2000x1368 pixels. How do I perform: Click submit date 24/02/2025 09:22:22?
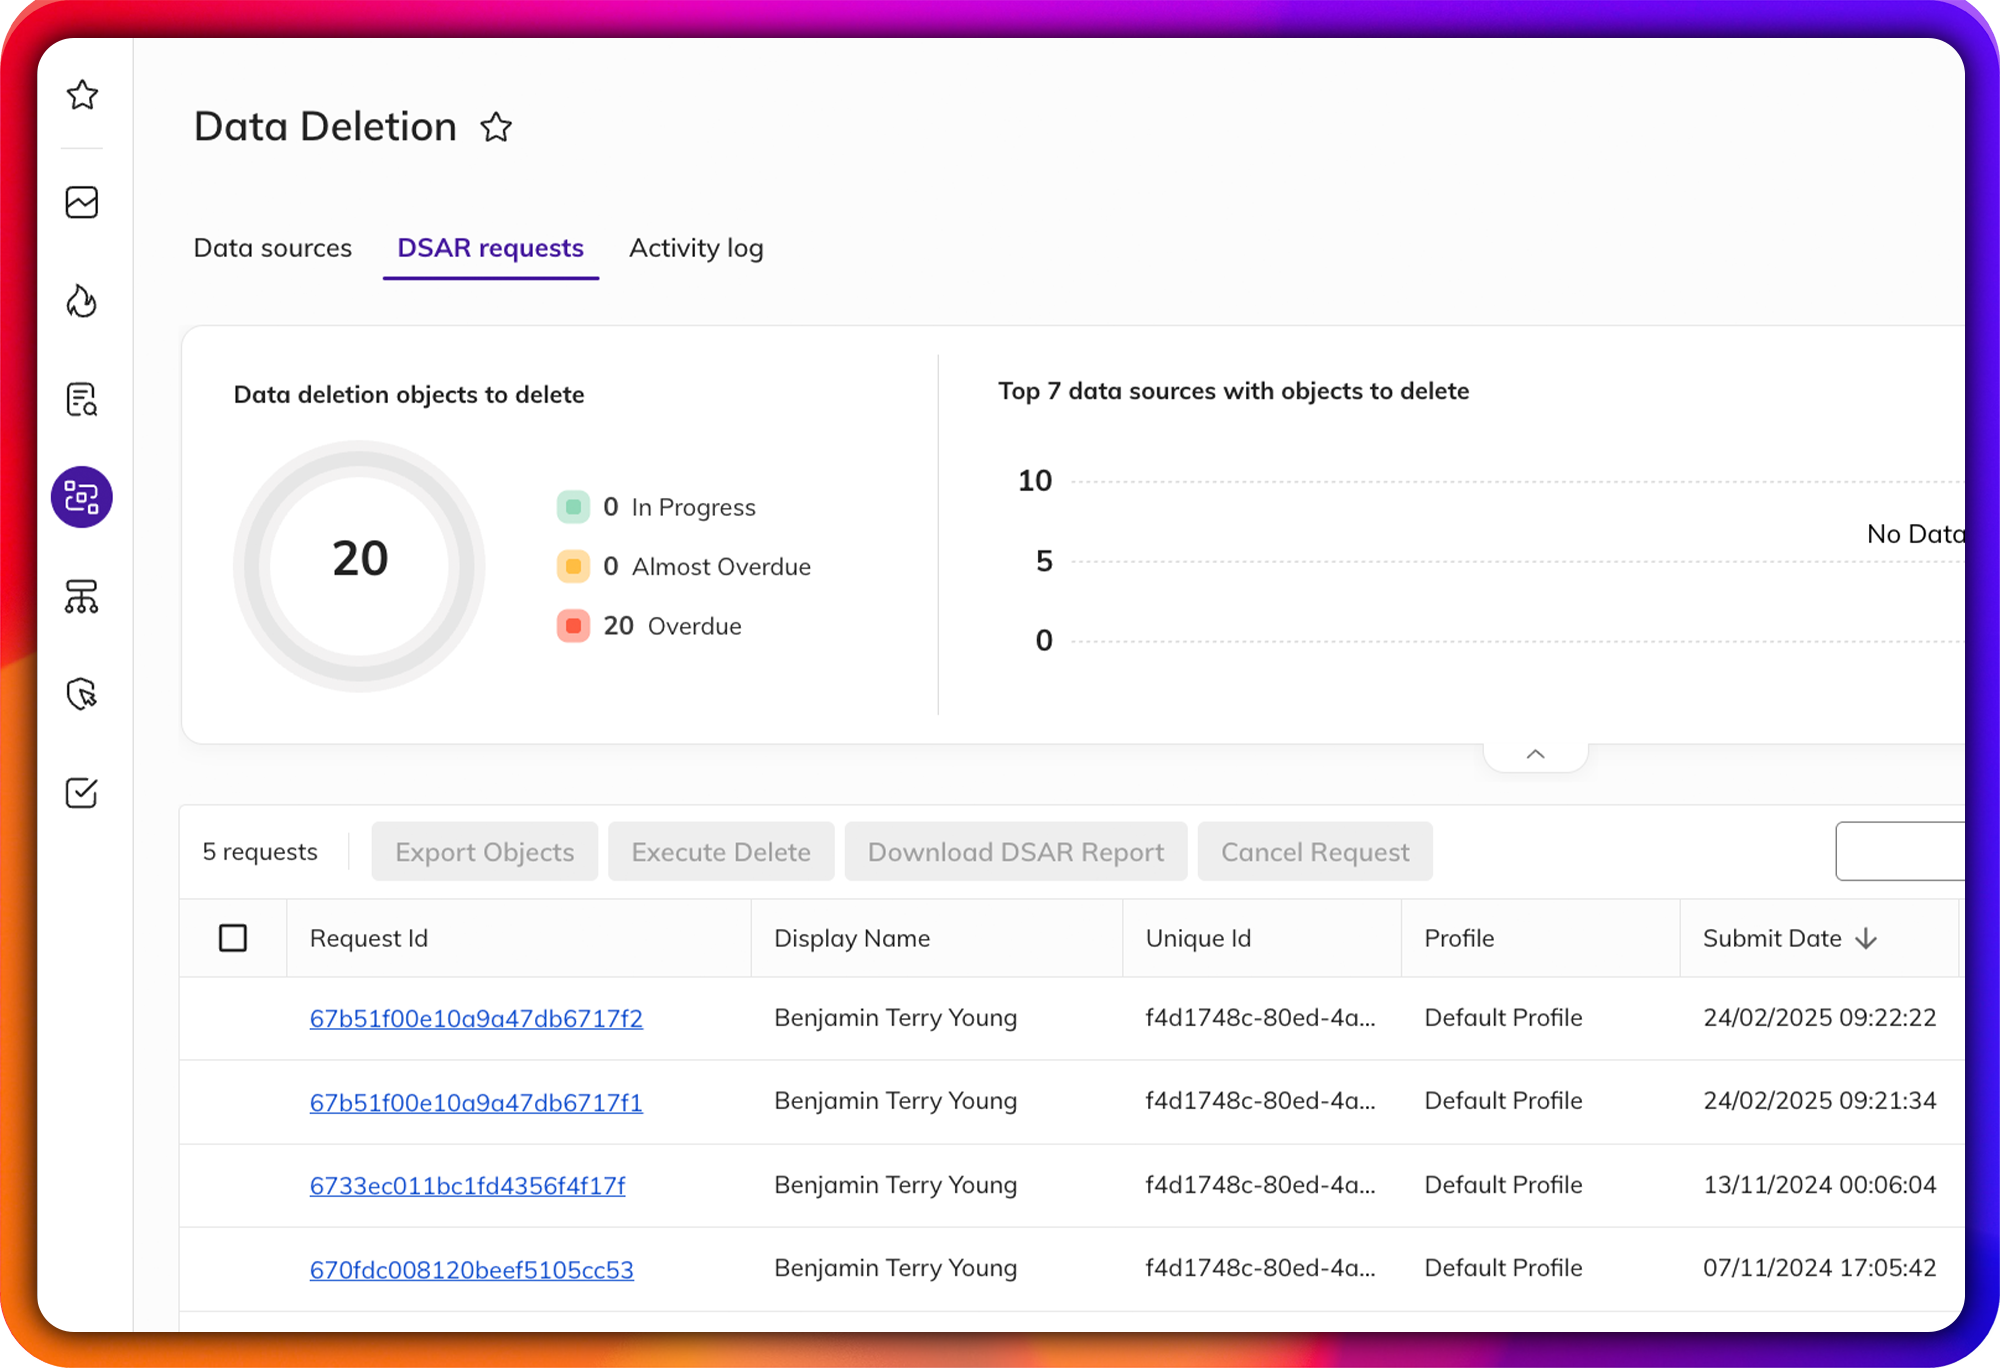1820,1017
